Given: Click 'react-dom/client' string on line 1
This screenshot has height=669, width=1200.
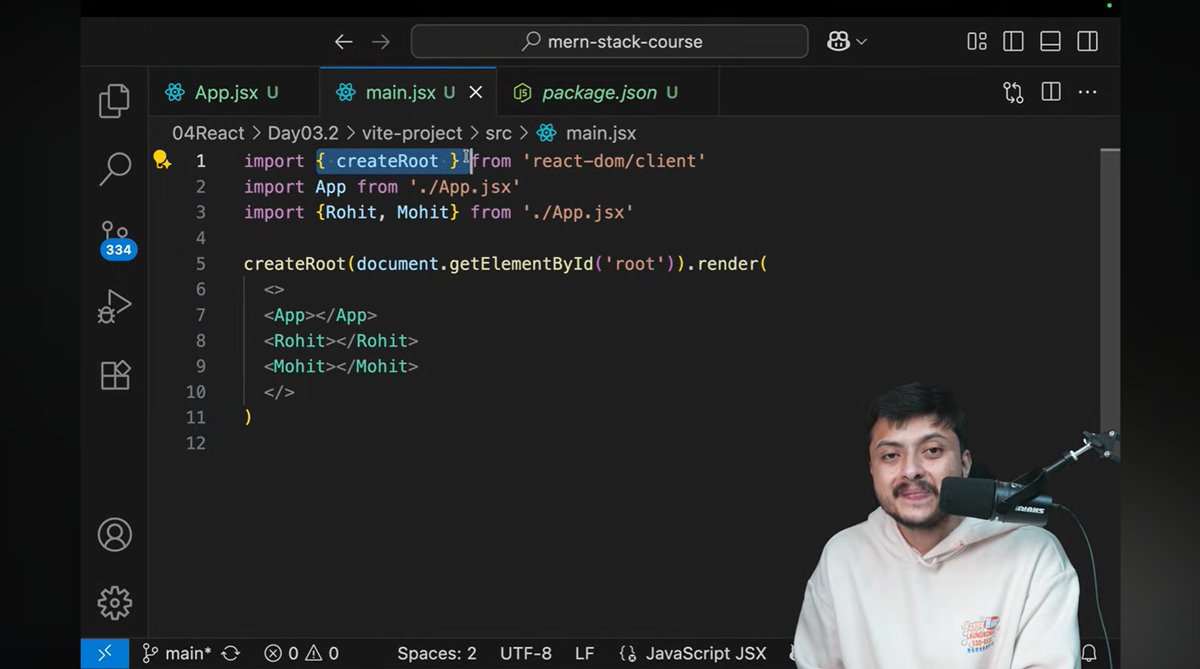Looking at the screenshot, I should click(x=614, y=161).
